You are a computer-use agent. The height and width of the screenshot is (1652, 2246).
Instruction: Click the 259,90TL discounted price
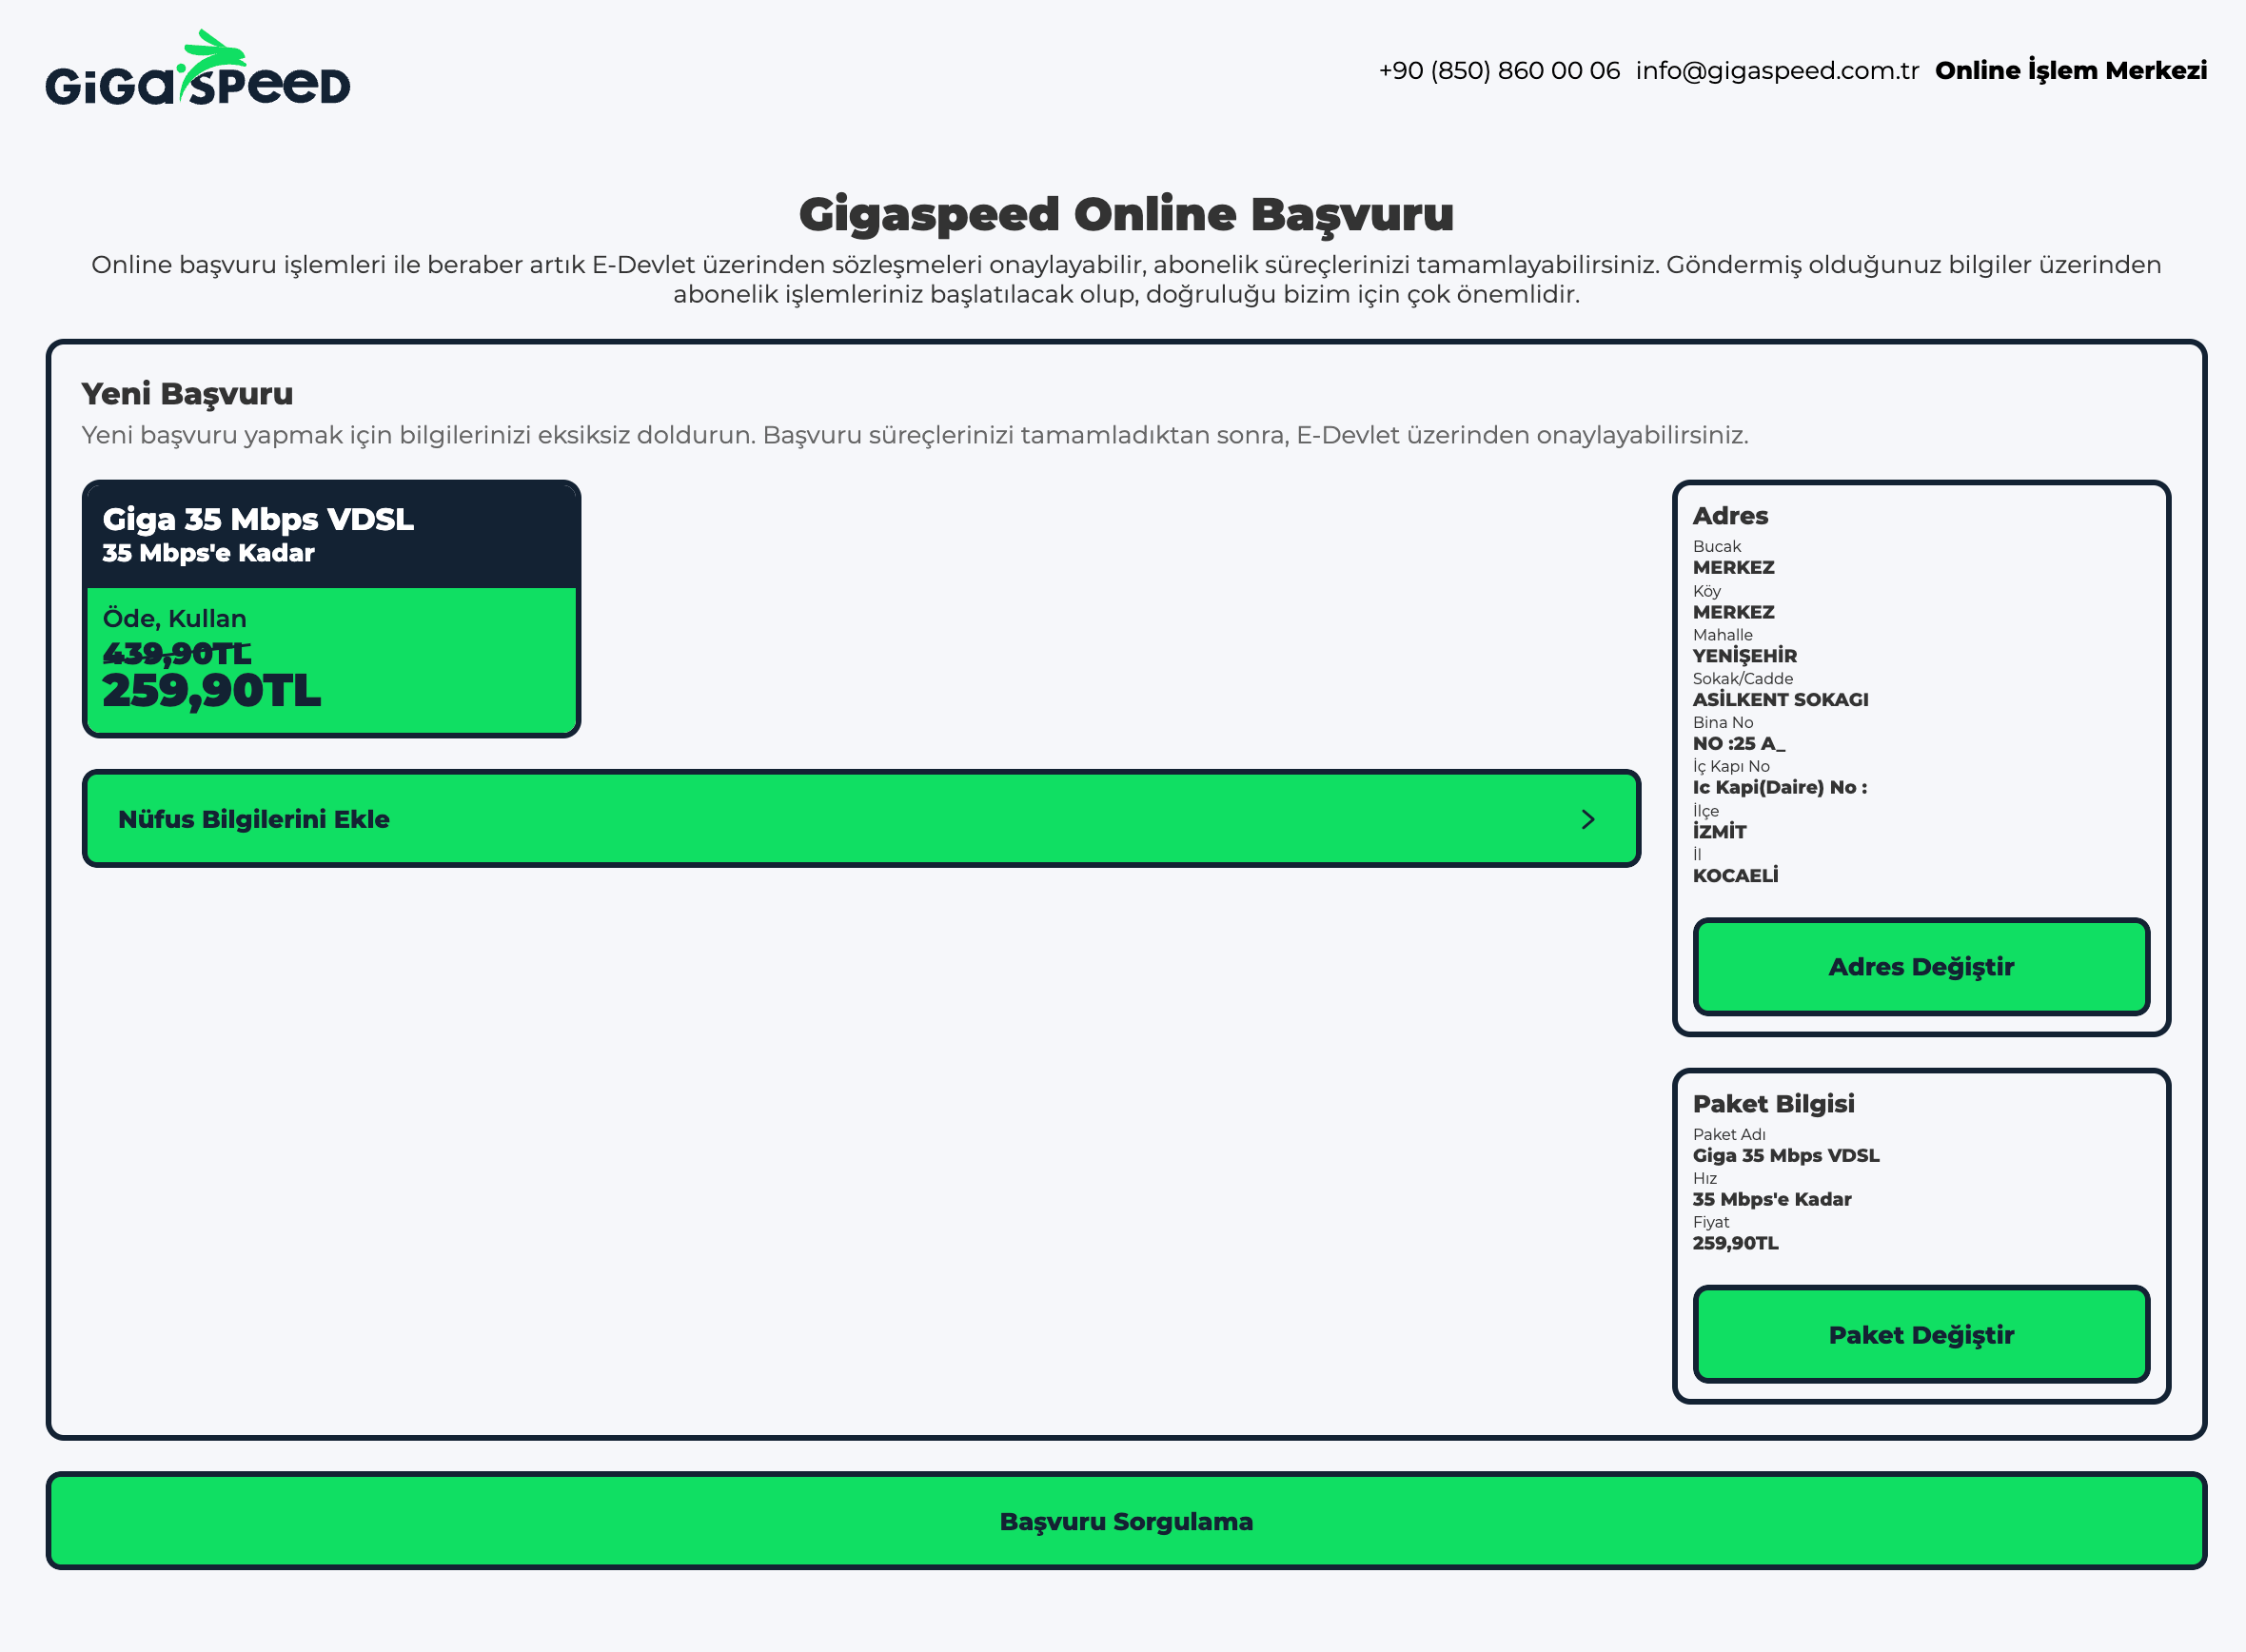[212, 691]
